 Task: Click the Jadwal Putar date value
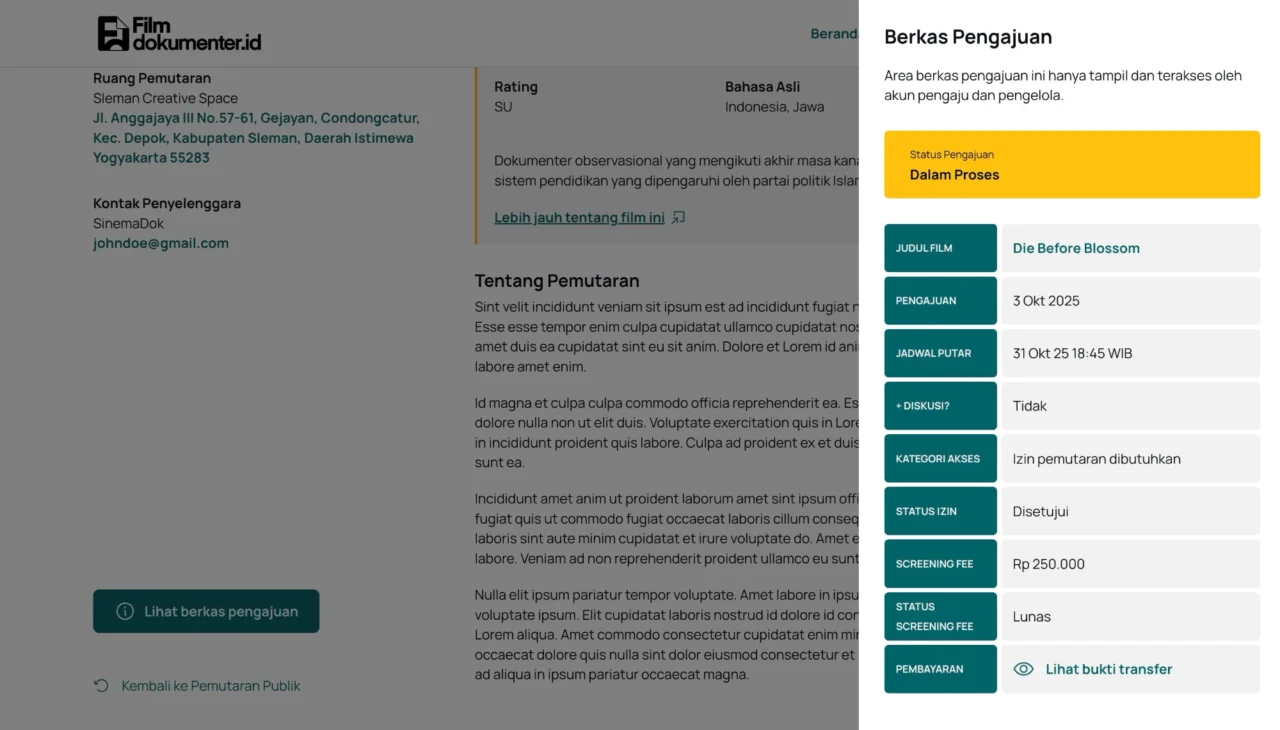tap(1072, 353)
